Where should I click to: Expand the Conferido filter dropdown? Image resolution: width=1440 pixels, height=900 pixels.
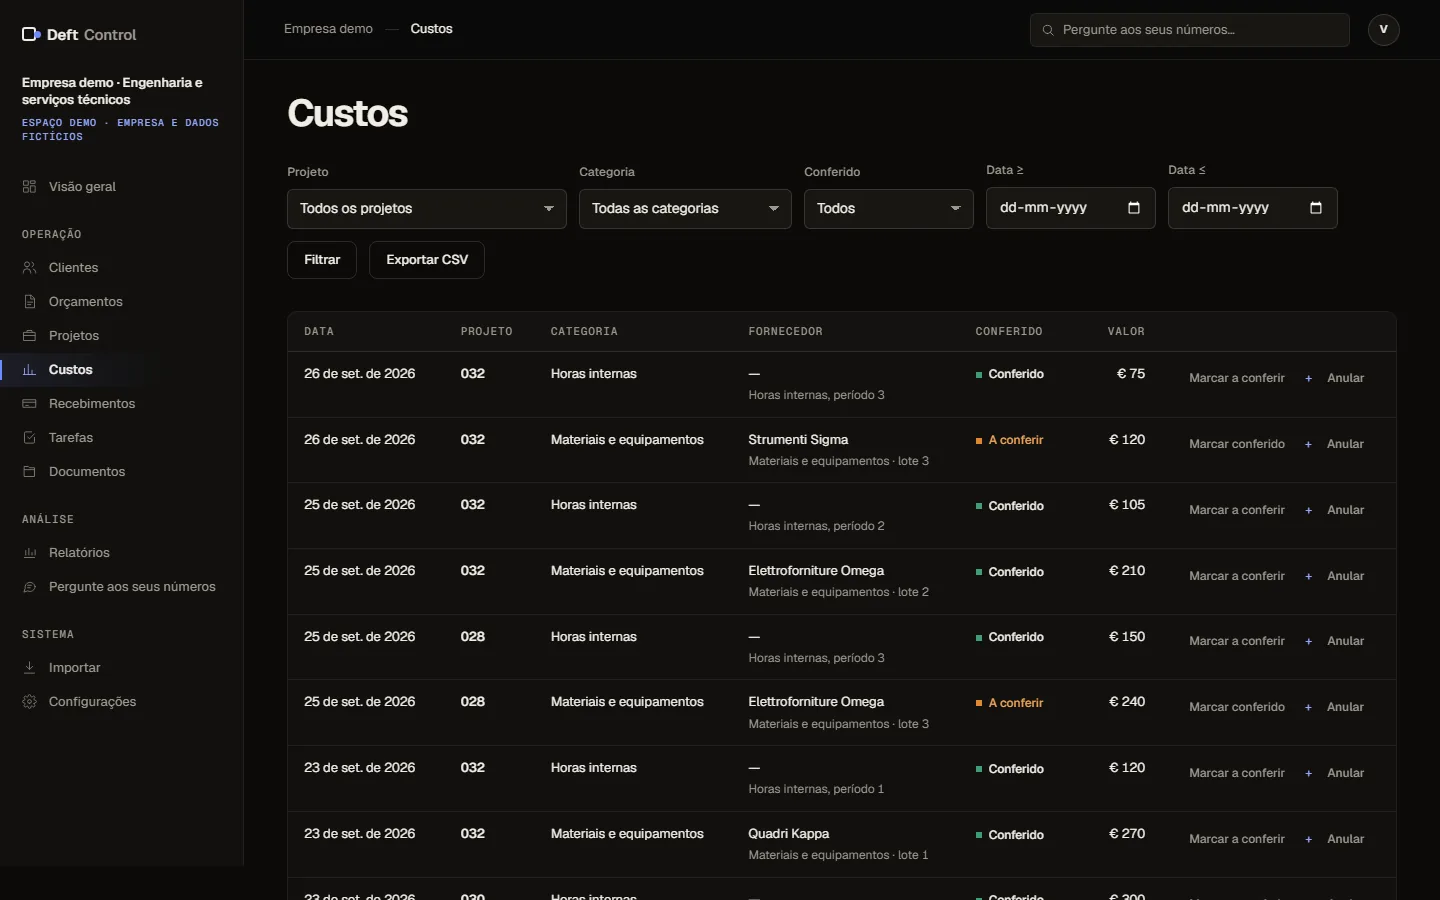[889, 209]
